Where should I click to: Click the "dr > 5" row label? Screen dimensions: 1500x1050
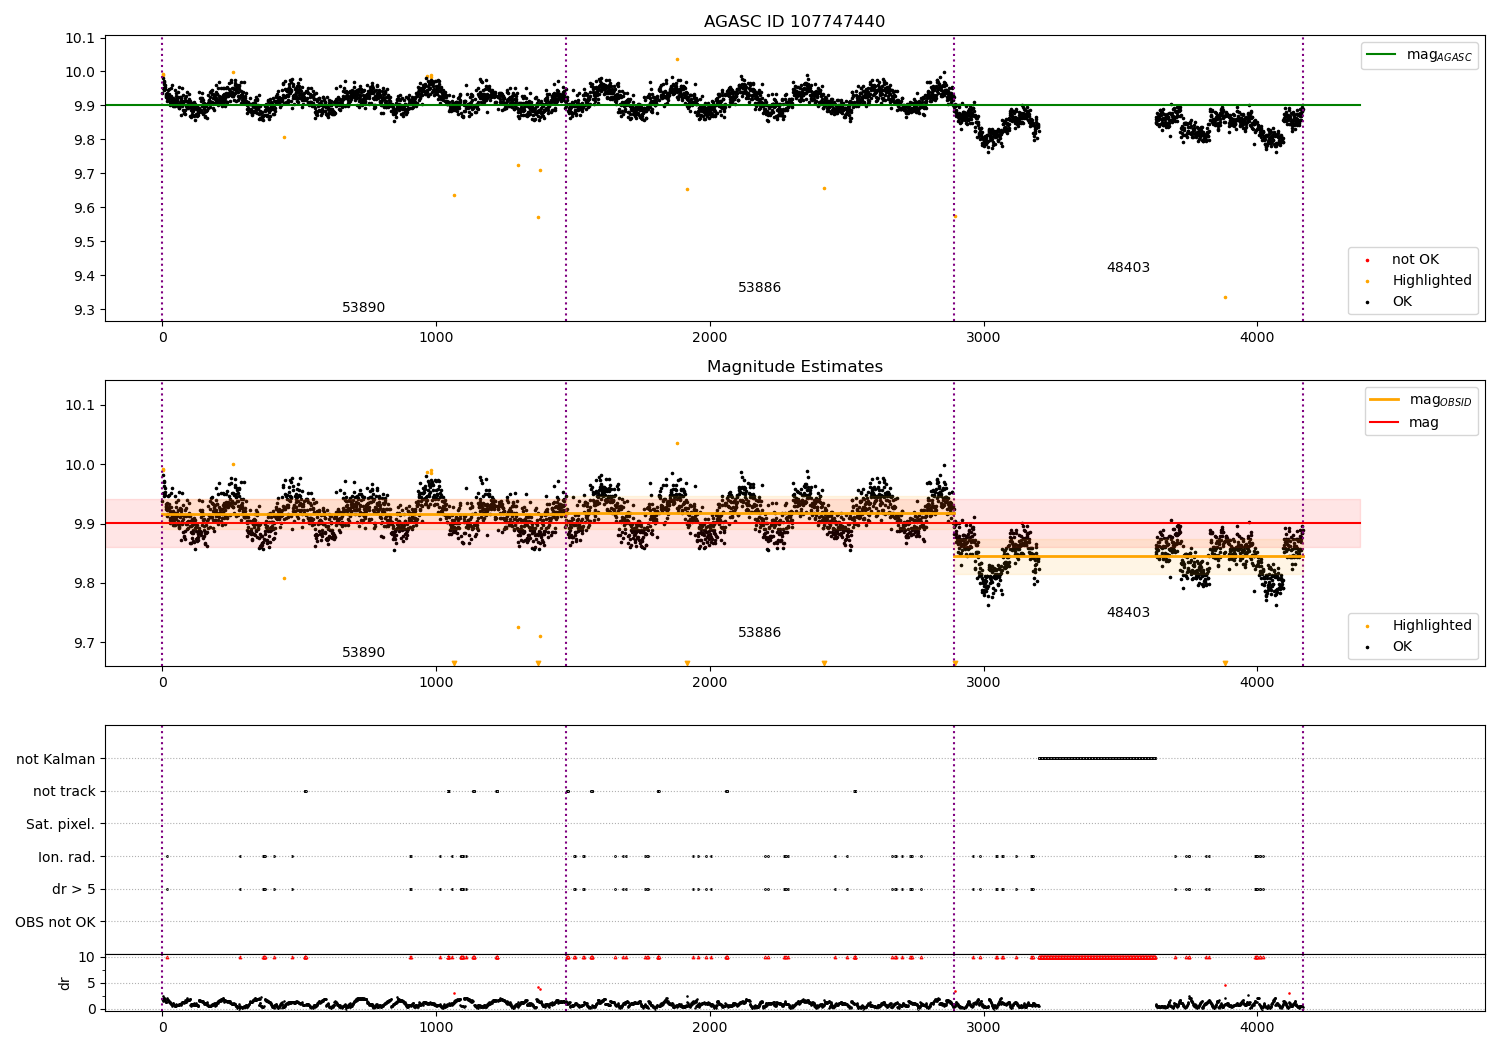[73, 889]
